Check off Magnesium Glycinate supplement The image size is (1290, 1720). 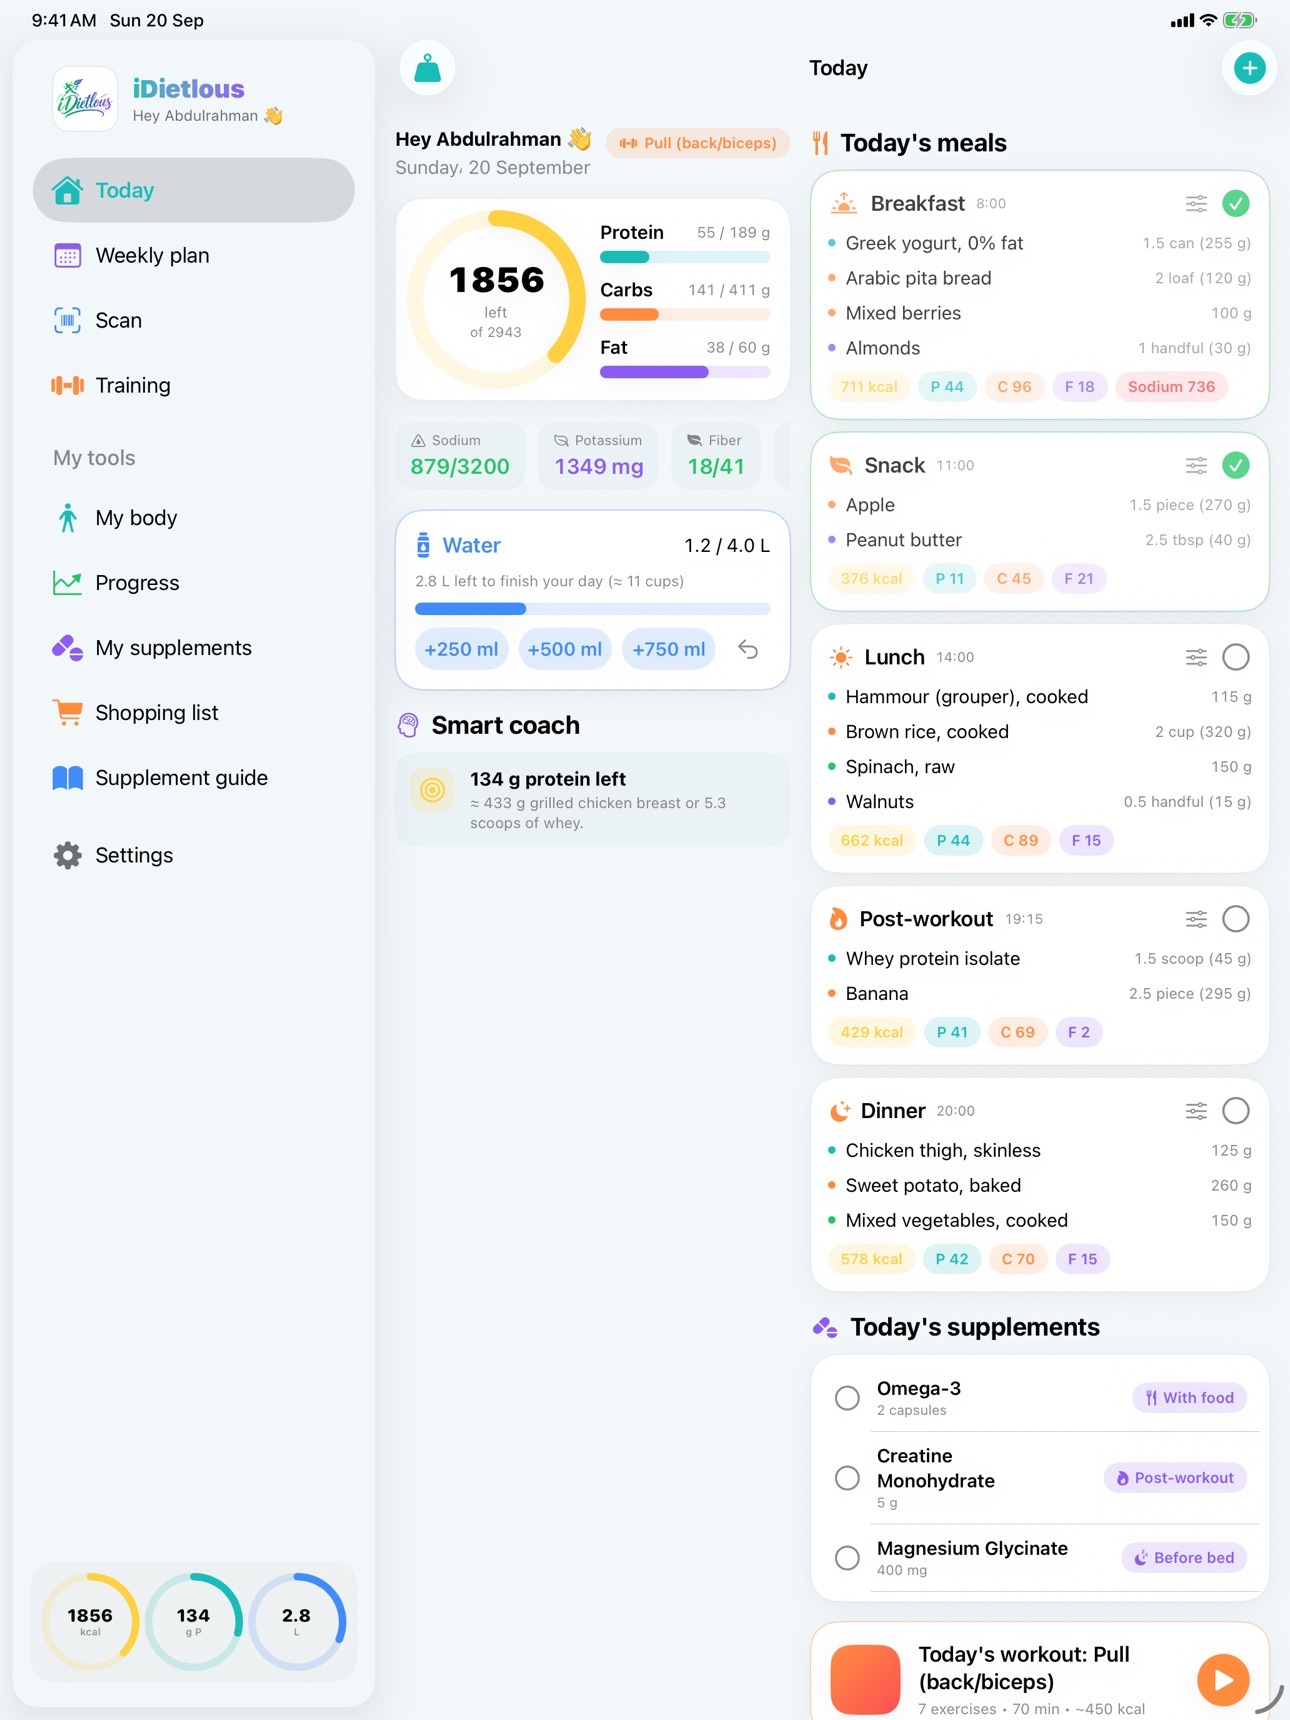point(847,1558)
